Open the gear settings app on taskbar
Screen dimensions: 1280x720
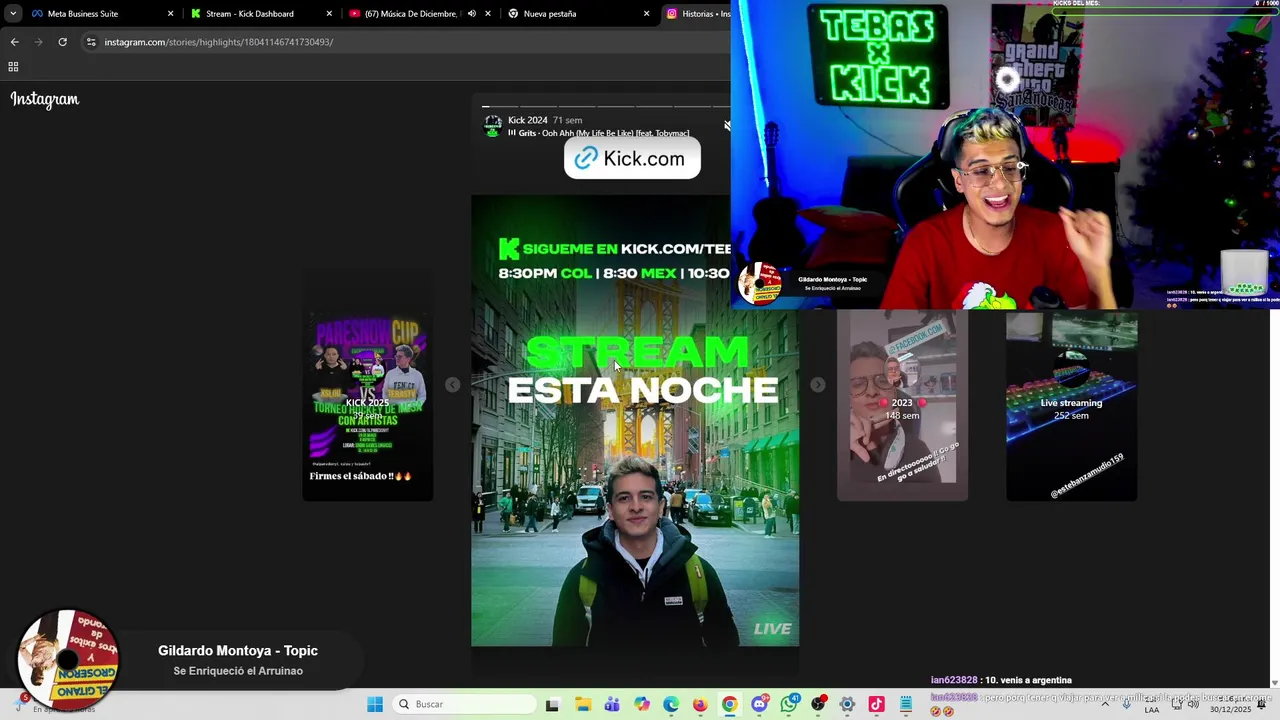(847, 704)
